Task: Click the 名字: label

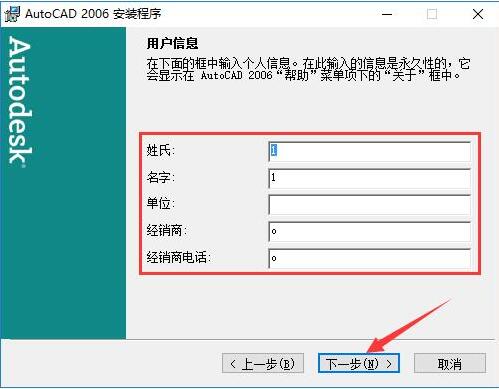Action: 161,177
